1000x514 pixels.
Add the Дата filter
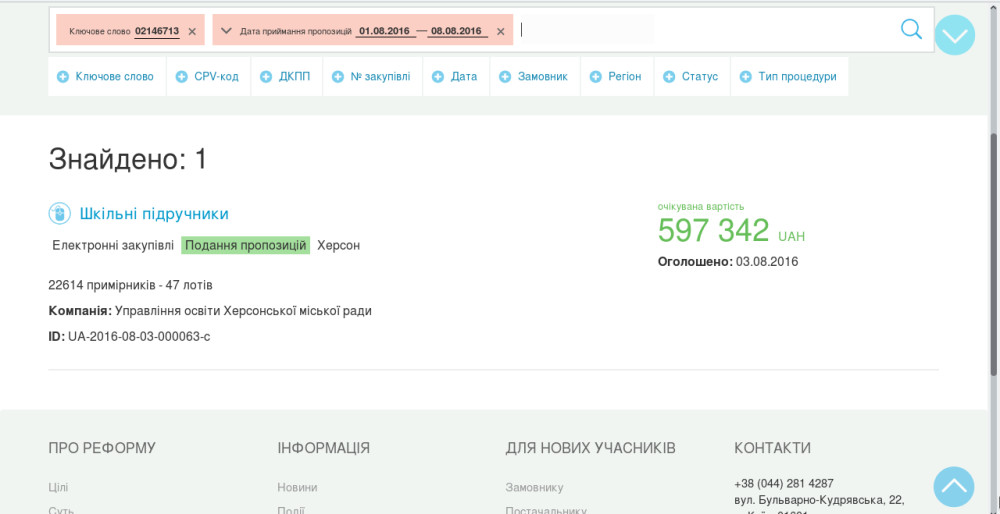click(x=455, y=77)
